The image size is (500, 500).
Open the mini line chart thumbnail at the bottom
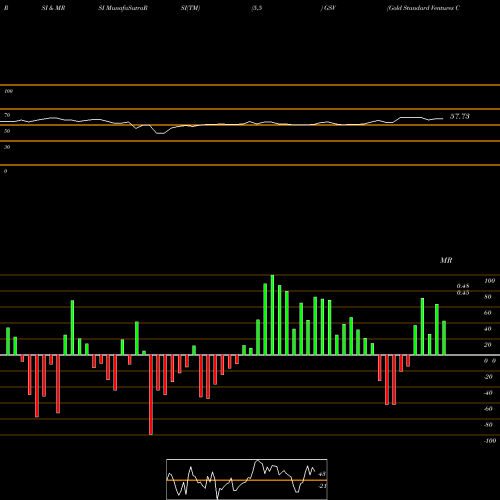tap(247, 479)
